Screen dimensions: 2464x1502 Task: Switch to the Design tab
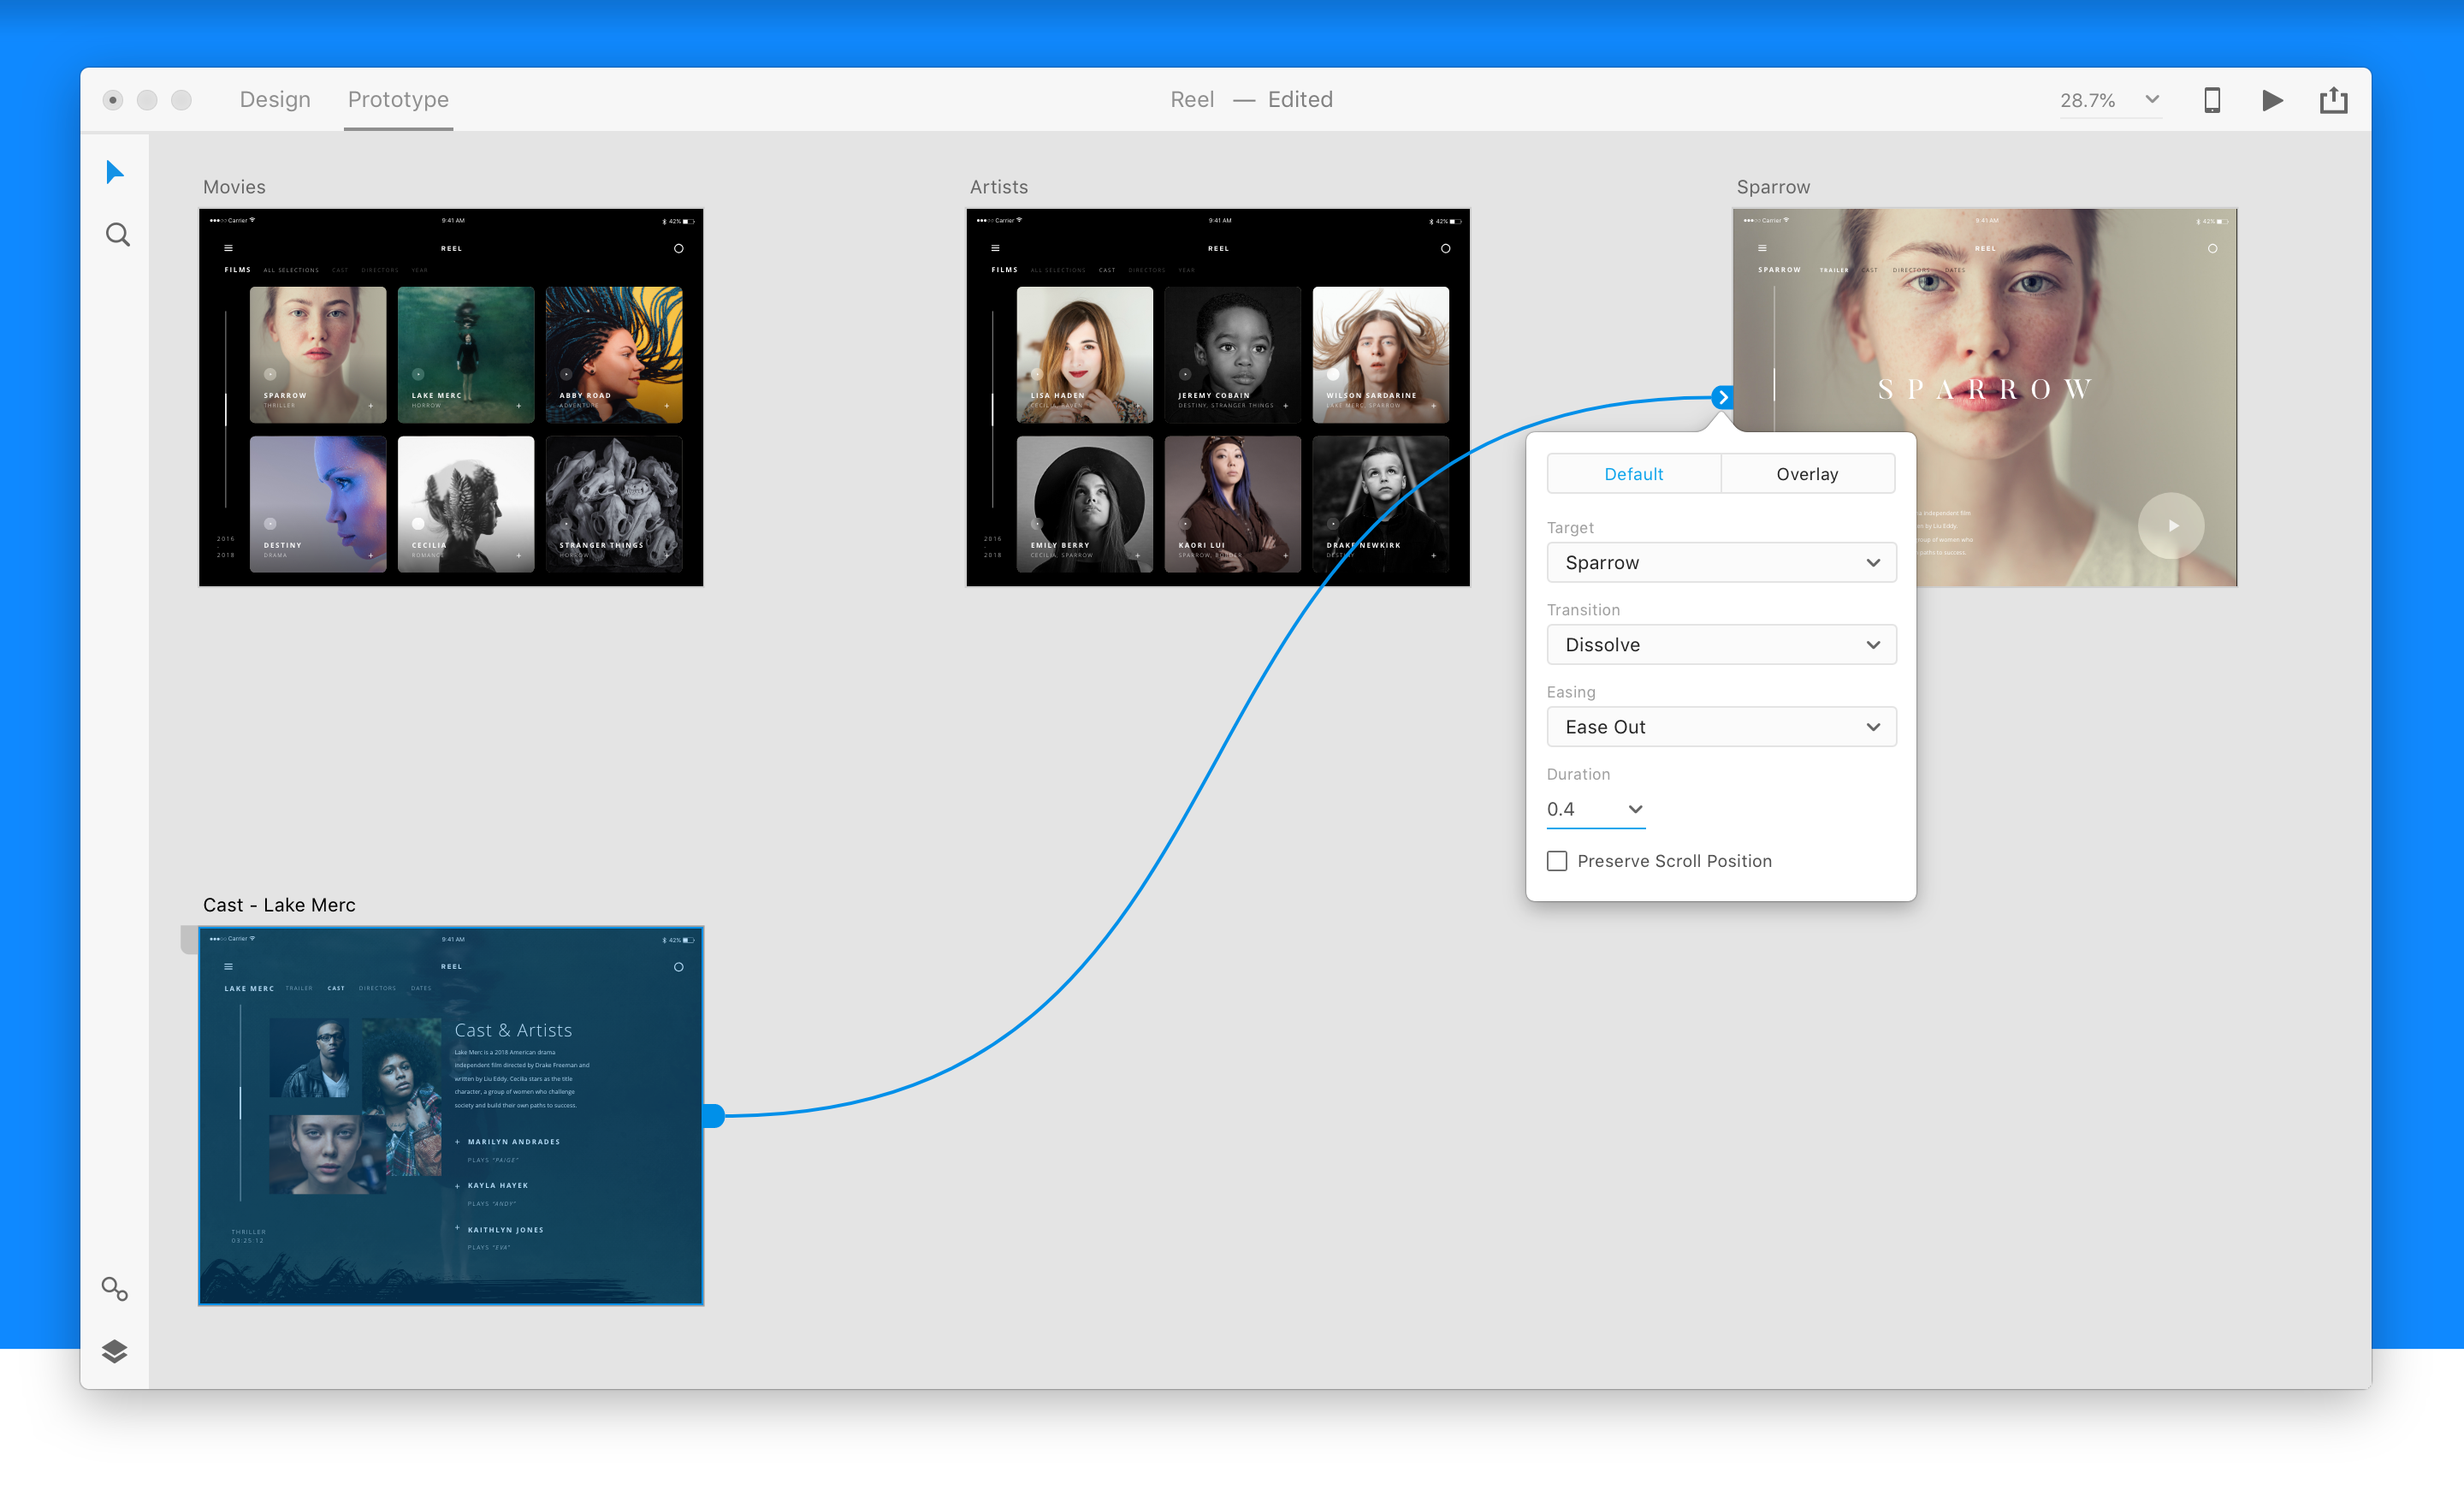point(275,100)
